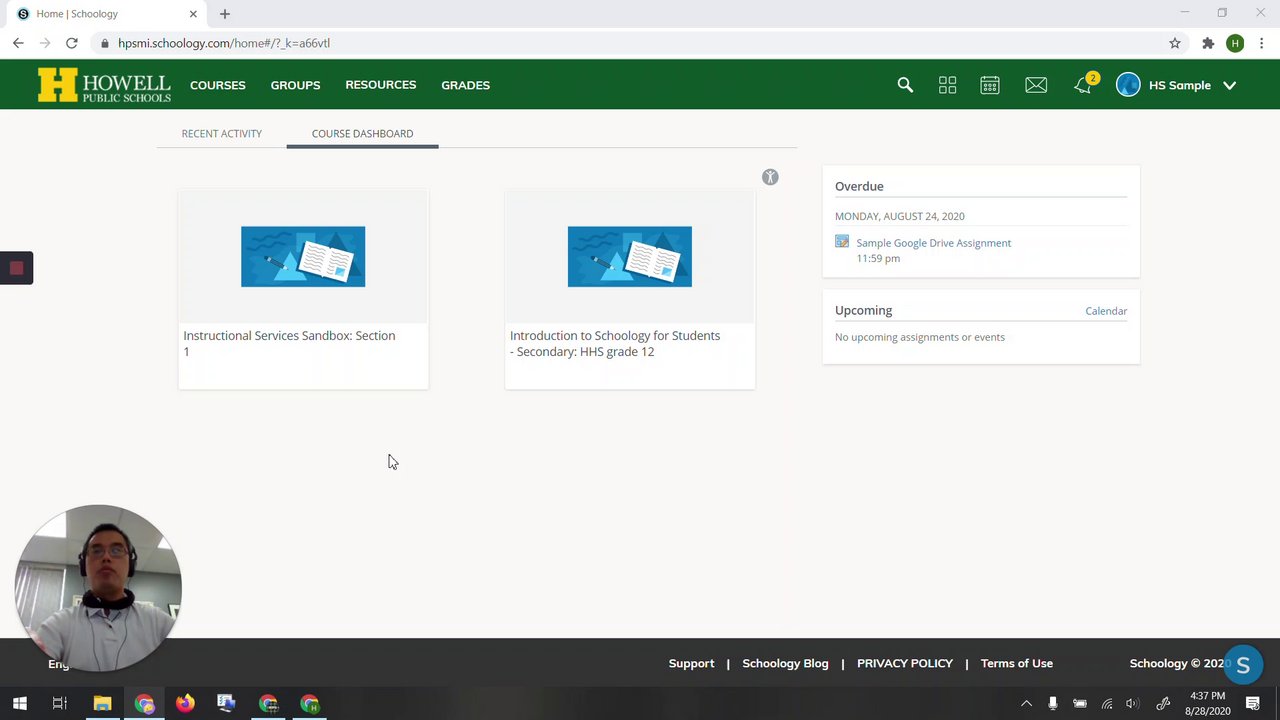The image size is (1280, 720).
Task: Launch Firefox from the taskbar
Action: 185,704
